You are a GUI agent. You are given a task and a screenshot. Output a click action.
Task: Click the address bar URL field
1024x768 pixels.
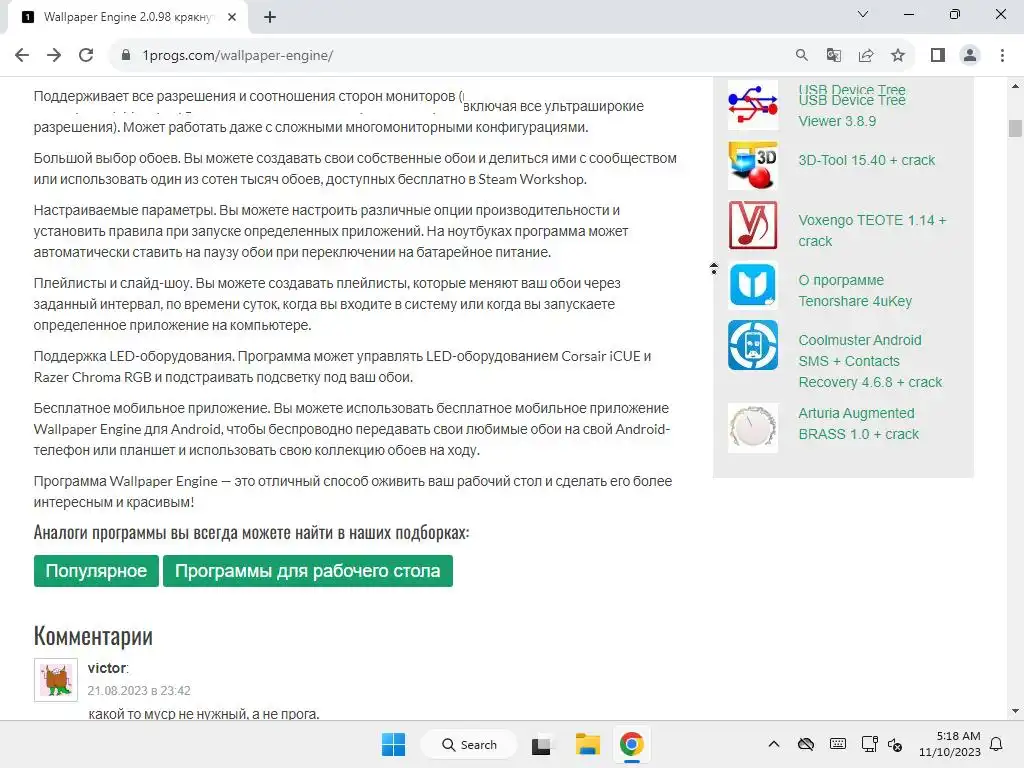(x=457, y=56)
